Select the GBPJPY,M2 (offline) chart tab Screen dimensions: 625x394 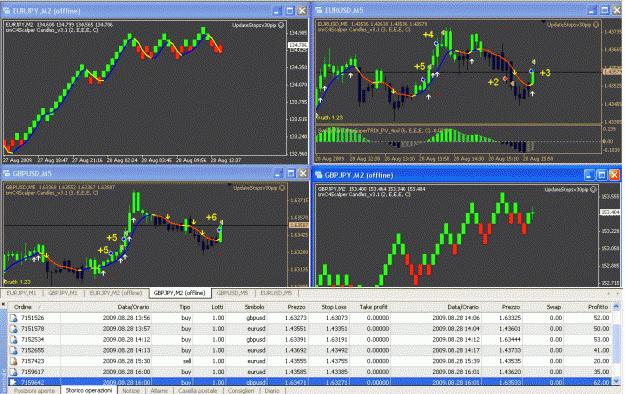(x=180, y=293)
